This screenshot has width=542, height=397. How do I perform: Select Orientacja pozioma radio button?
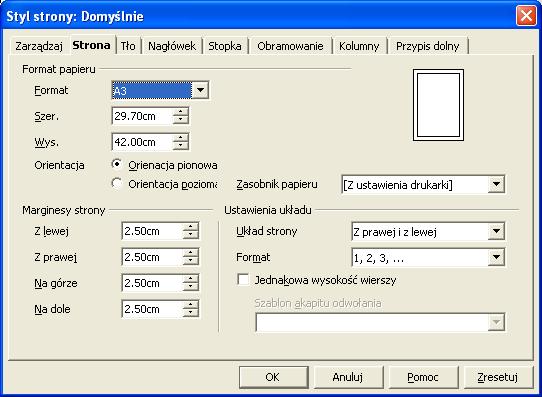point(117,183)
